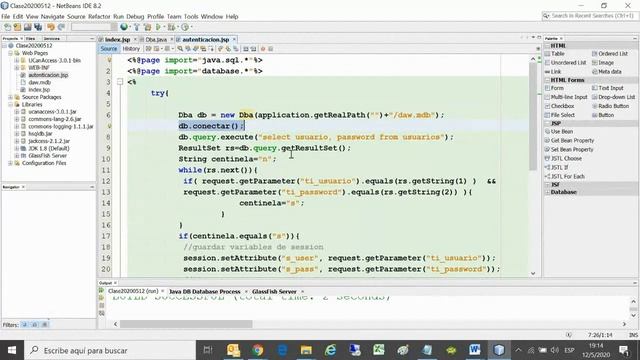The width and height of the screenshot is (640, 360).
Task: Click the editor find selection magnifier icon
Action: pyautogui.click(x=180, y=49)
